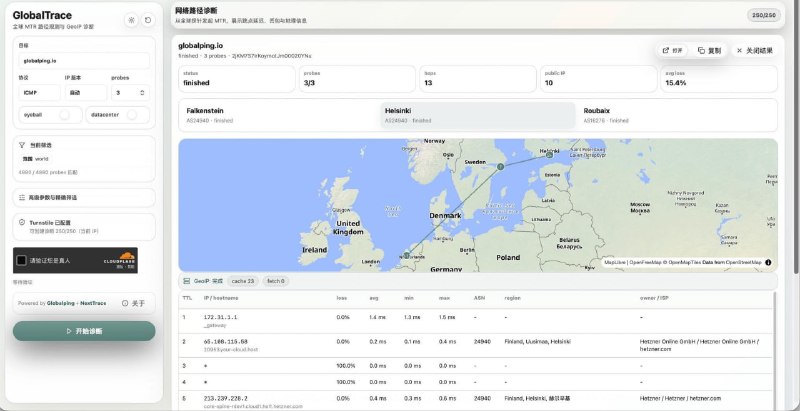Click the reset refresh icon beside theme
This screenshot has width=800, height=411.
(148, 20)
